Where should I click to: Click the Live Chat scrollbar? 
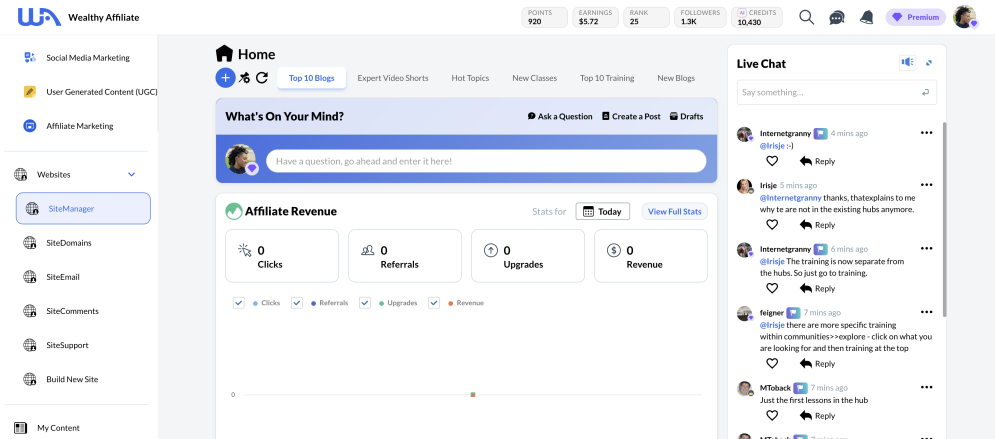[x=944, y=219]
